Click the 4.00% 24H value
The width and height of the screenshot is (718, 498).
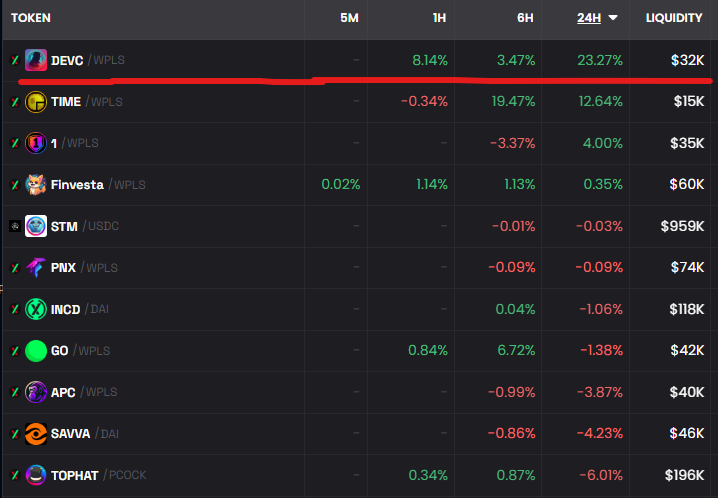pos(603,143)
